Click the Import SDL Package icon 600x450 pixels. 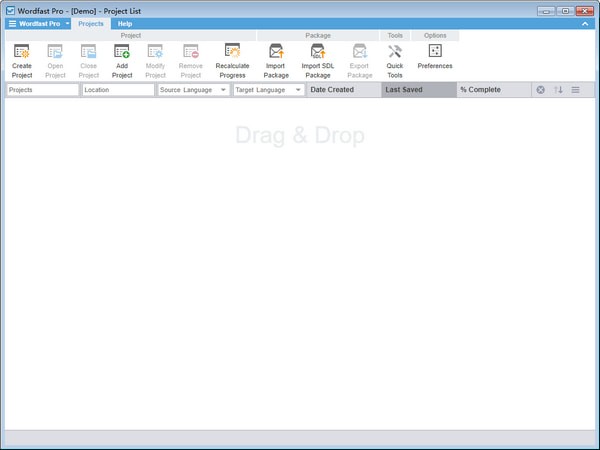click(318, 51)
